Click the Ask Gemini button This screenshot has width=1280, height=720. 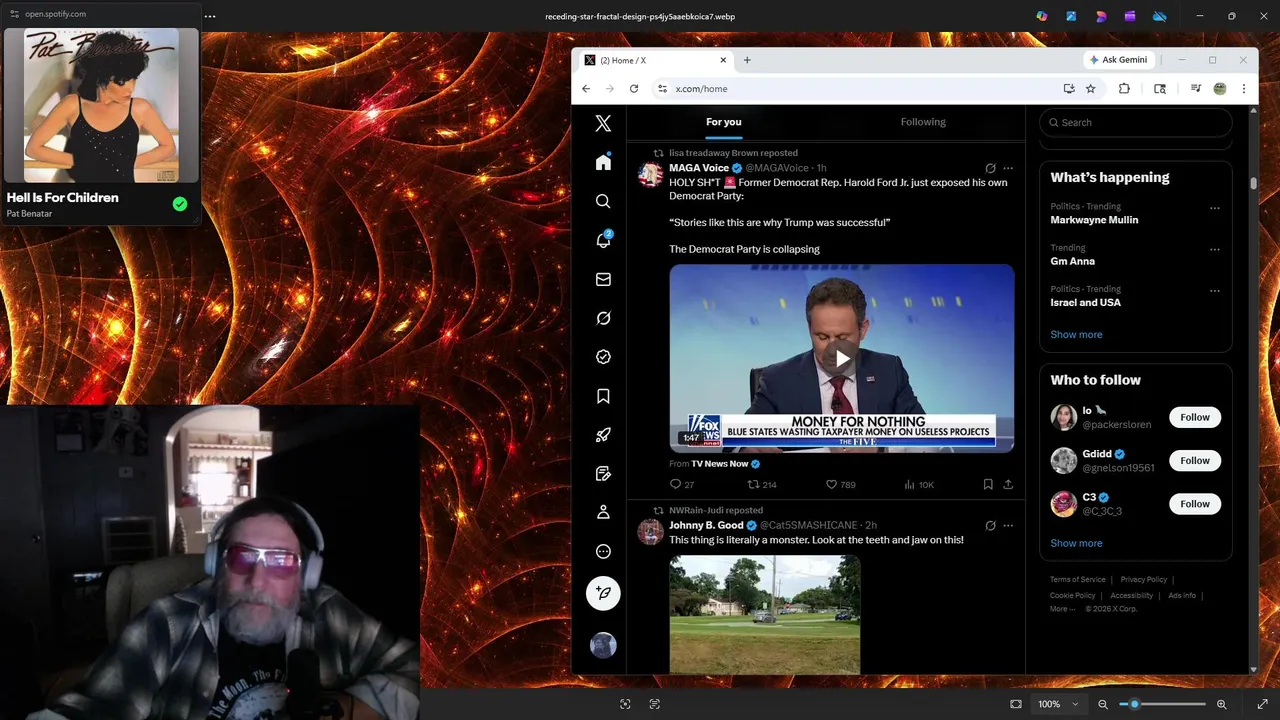tap(1118, 60)
